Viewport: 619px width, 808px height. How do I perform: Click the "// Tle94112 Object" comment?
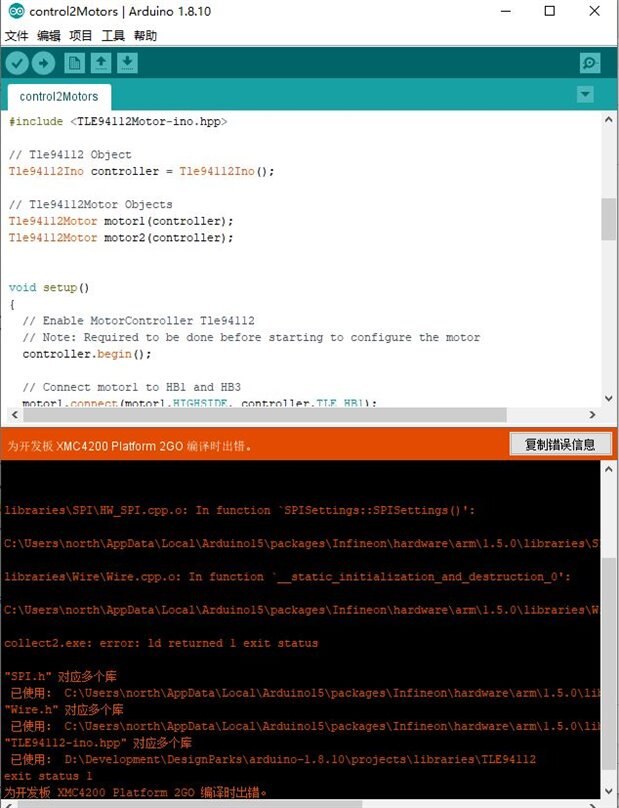[x=70, y=155]
